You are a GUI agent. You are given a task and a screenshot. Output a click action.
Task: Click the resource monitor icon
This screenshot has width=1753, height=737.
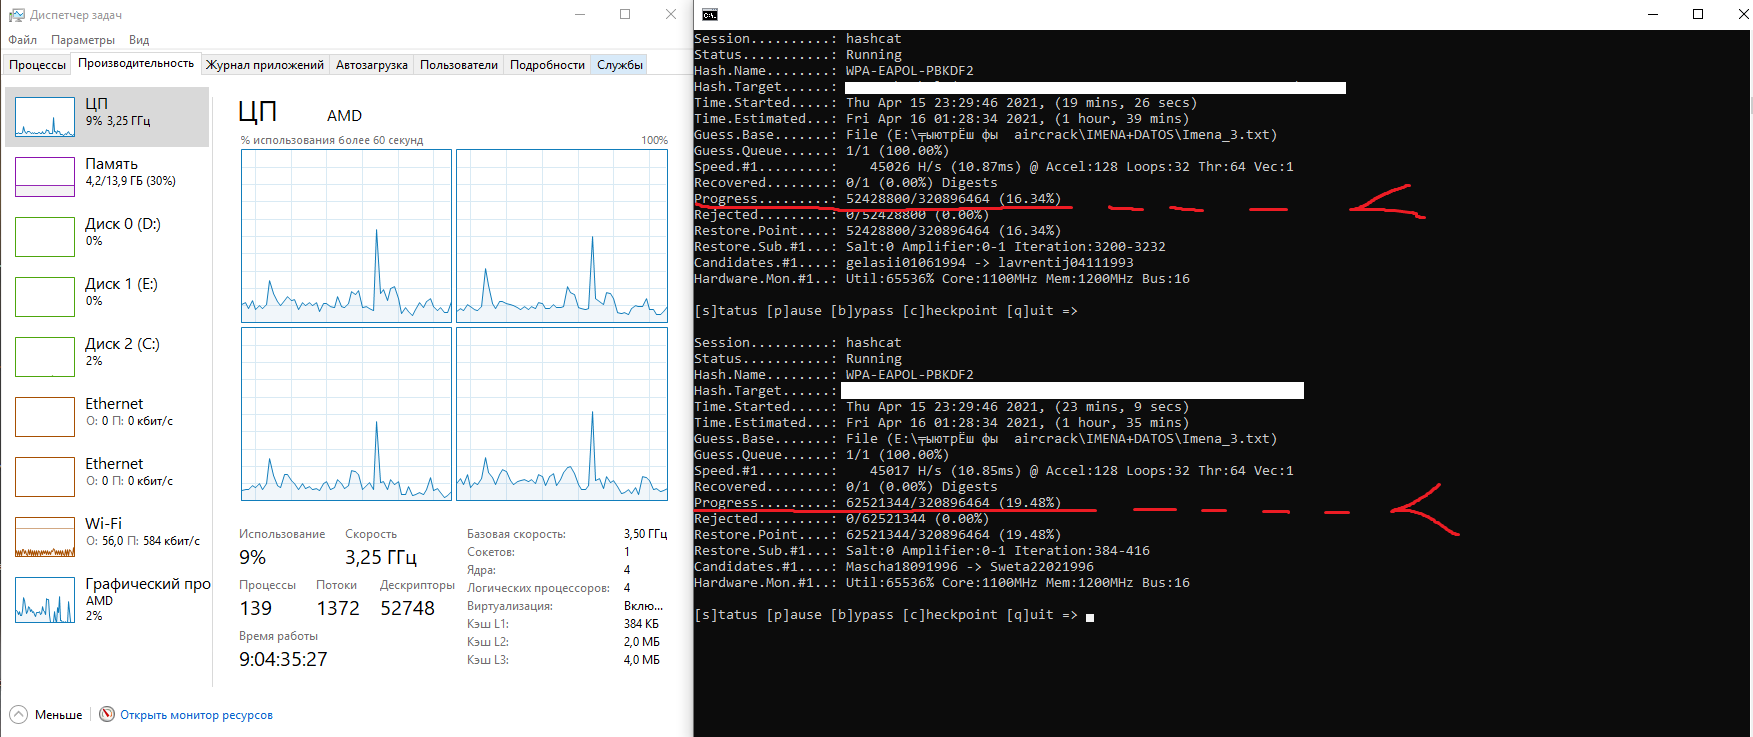point(107,714)
